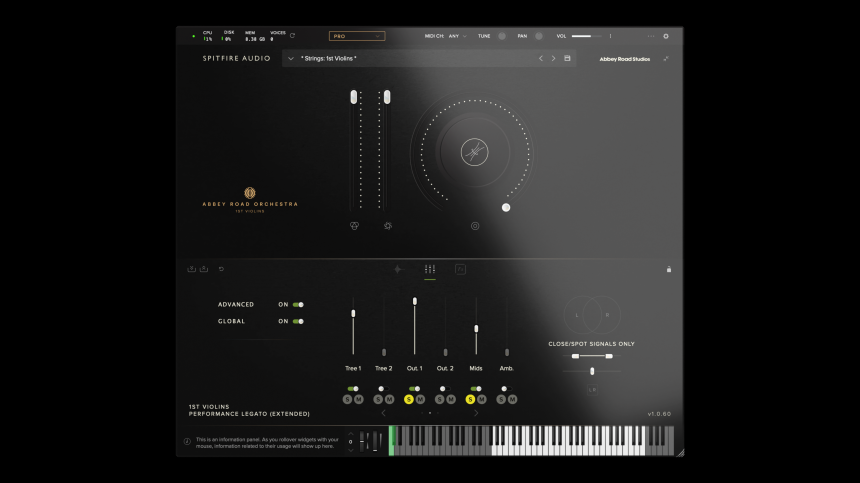860x483 pixels.
Task: Click the undo reset arrow icon
Action: (x=222, y=269)
